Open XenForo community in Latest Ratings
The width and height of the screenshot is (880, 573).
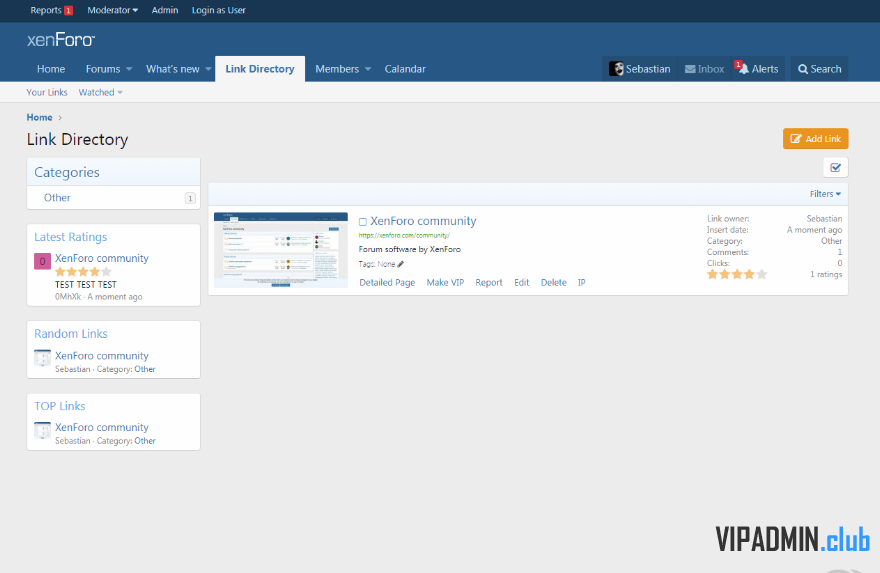(102, 258)
